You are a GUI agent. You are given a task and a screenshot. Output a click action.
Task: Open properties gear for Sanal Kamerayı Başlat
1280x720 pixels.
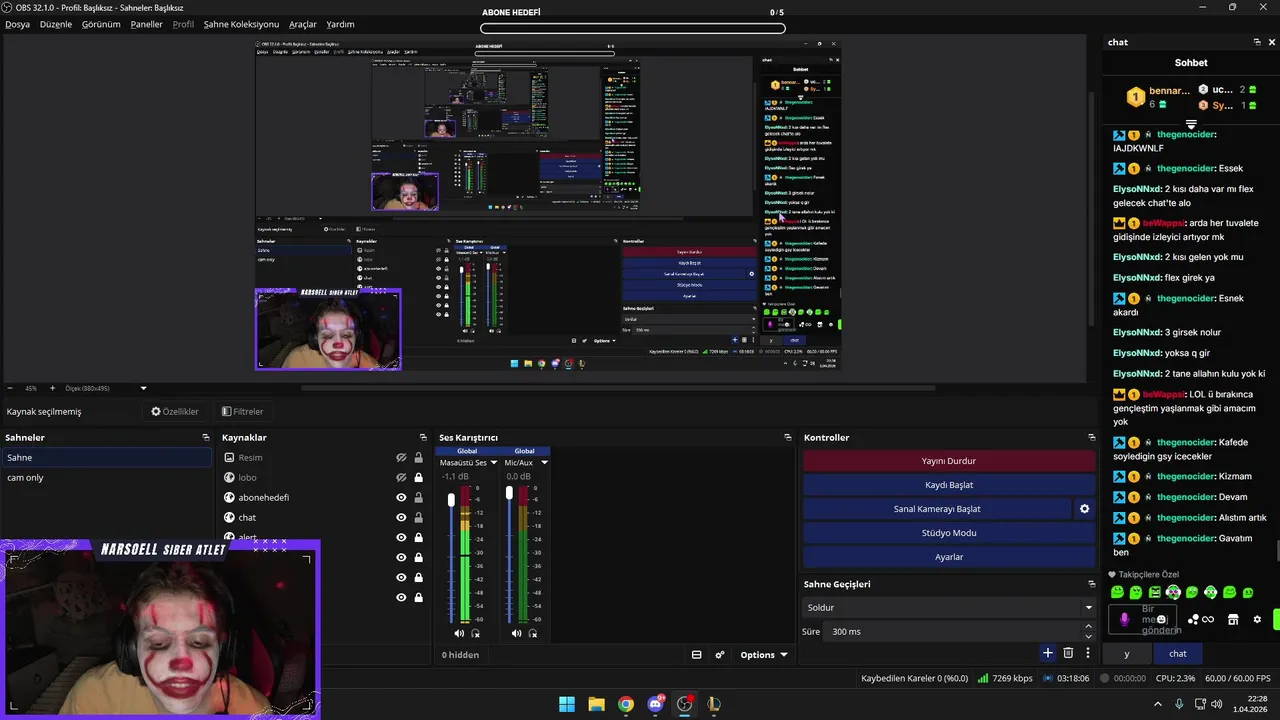click(x=1084, y=509)
